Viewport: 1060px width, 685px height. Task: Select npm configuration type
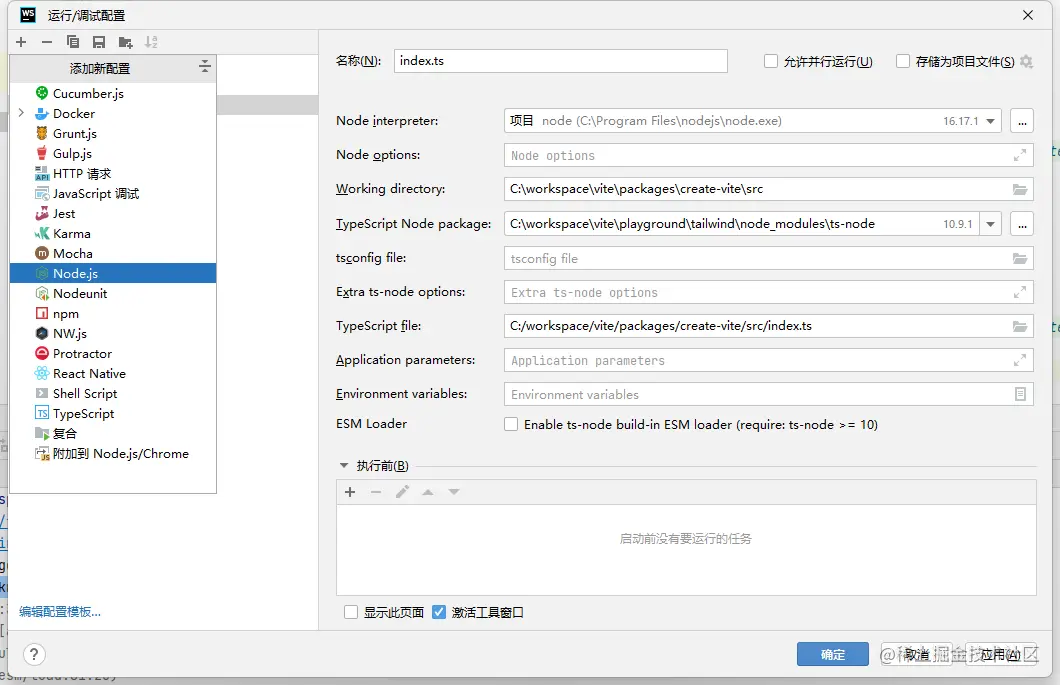(113, 314)
